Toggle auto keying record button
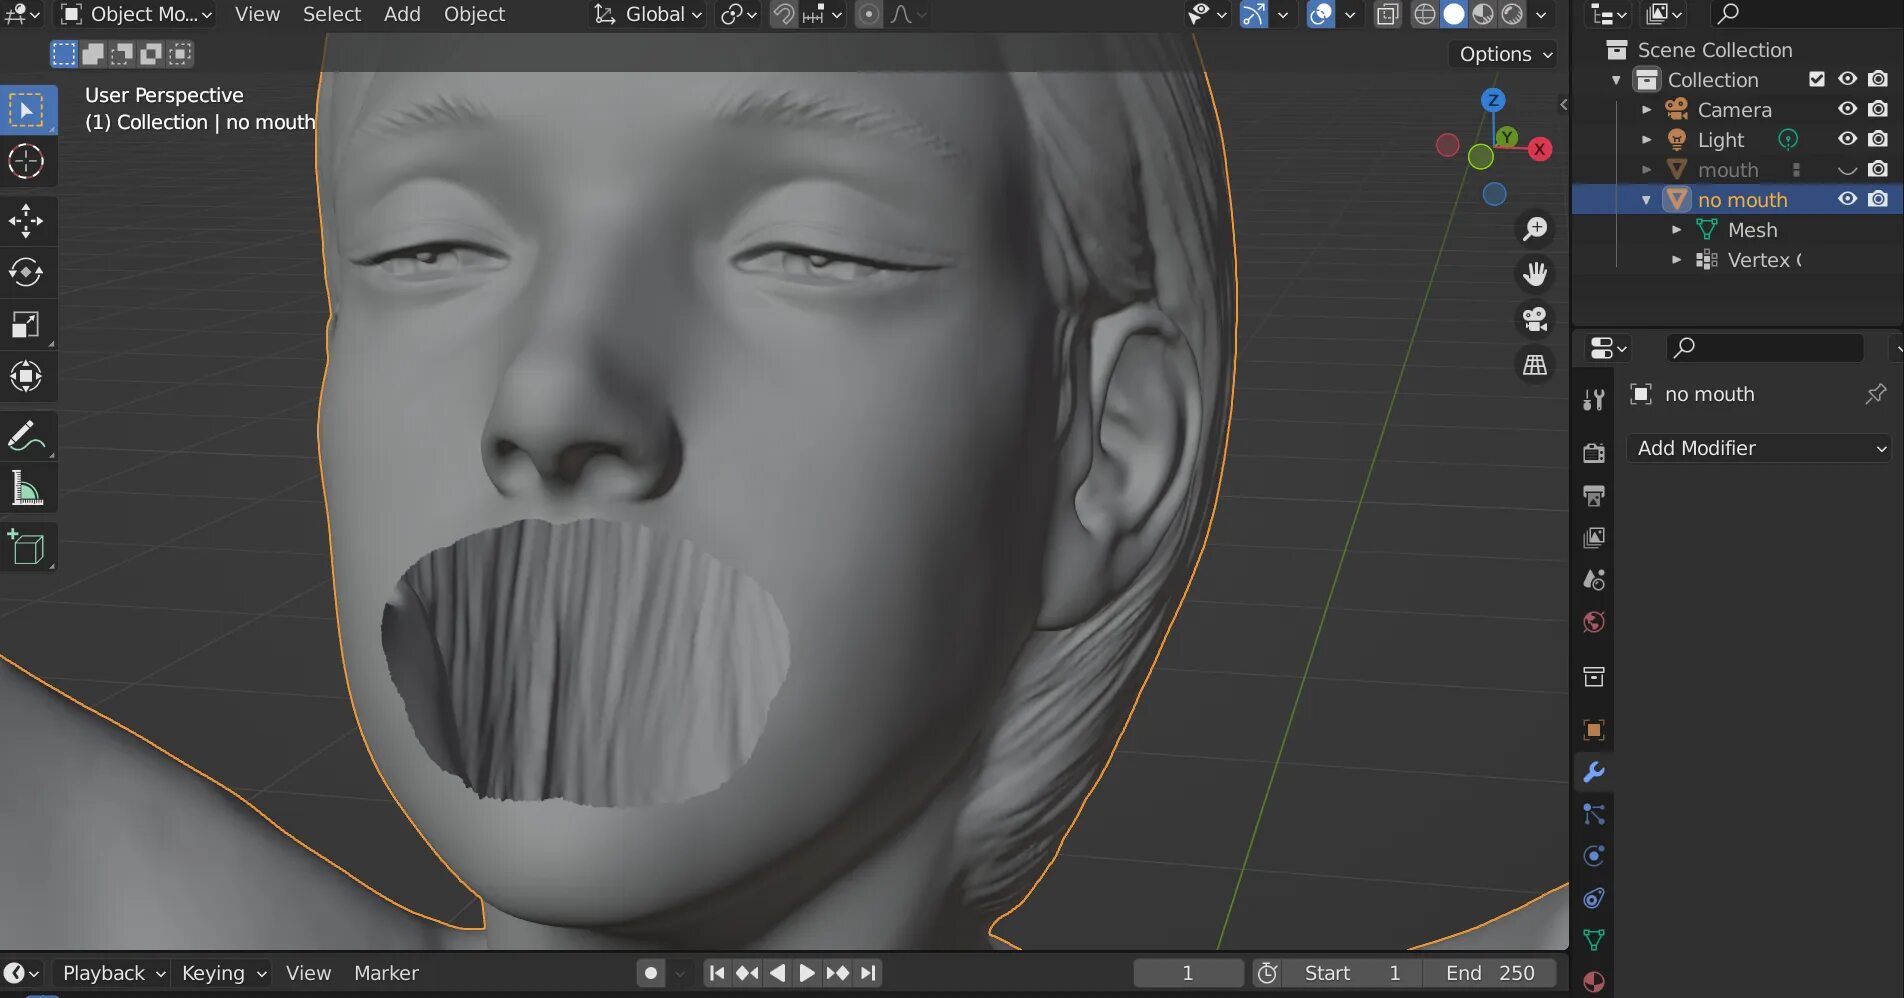Screen dimensions: 1904x998 [650, 973]
